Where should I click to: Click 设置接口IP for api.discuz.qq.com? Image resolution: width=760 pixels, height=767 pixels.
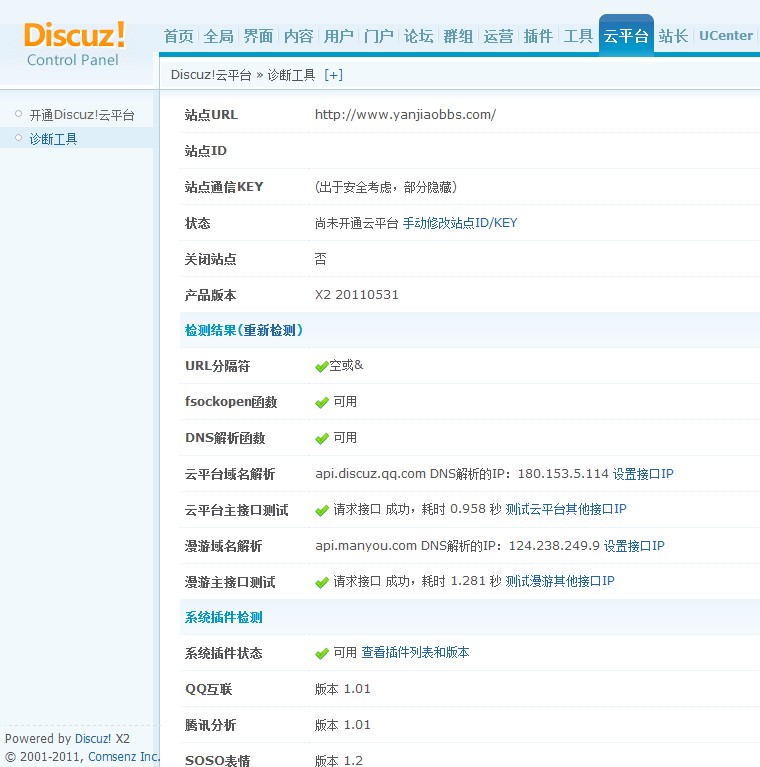(x=643, y=474)
